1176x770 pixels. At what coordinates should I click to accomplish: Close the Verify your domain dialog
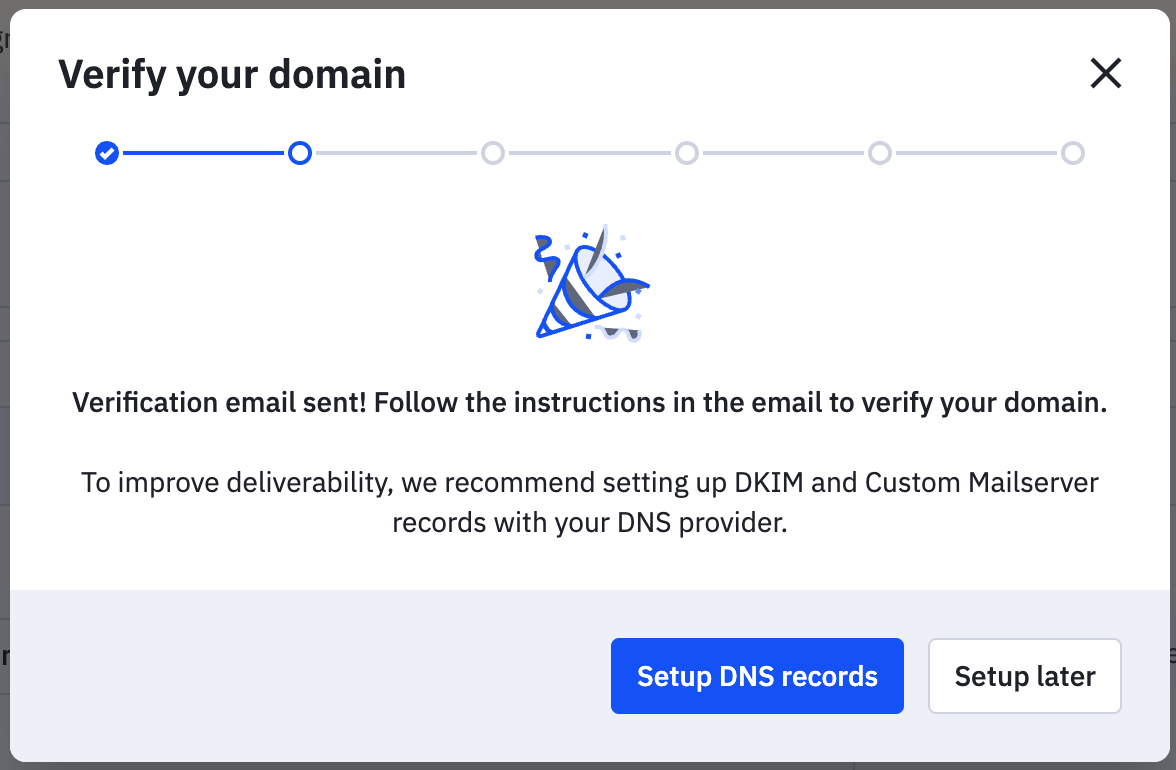(x=1105, y=73)
